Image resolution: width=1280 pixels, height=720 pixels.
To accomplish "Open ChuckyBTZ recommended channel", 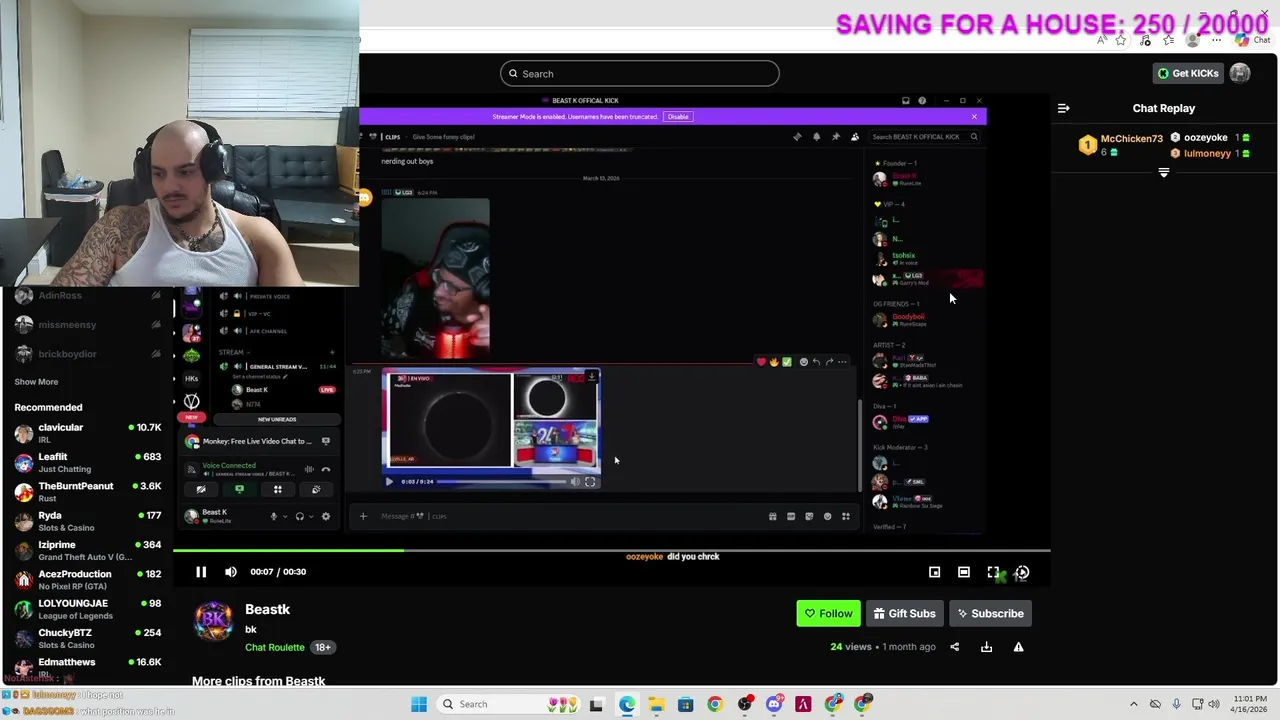I will click(x=88, y=638).
